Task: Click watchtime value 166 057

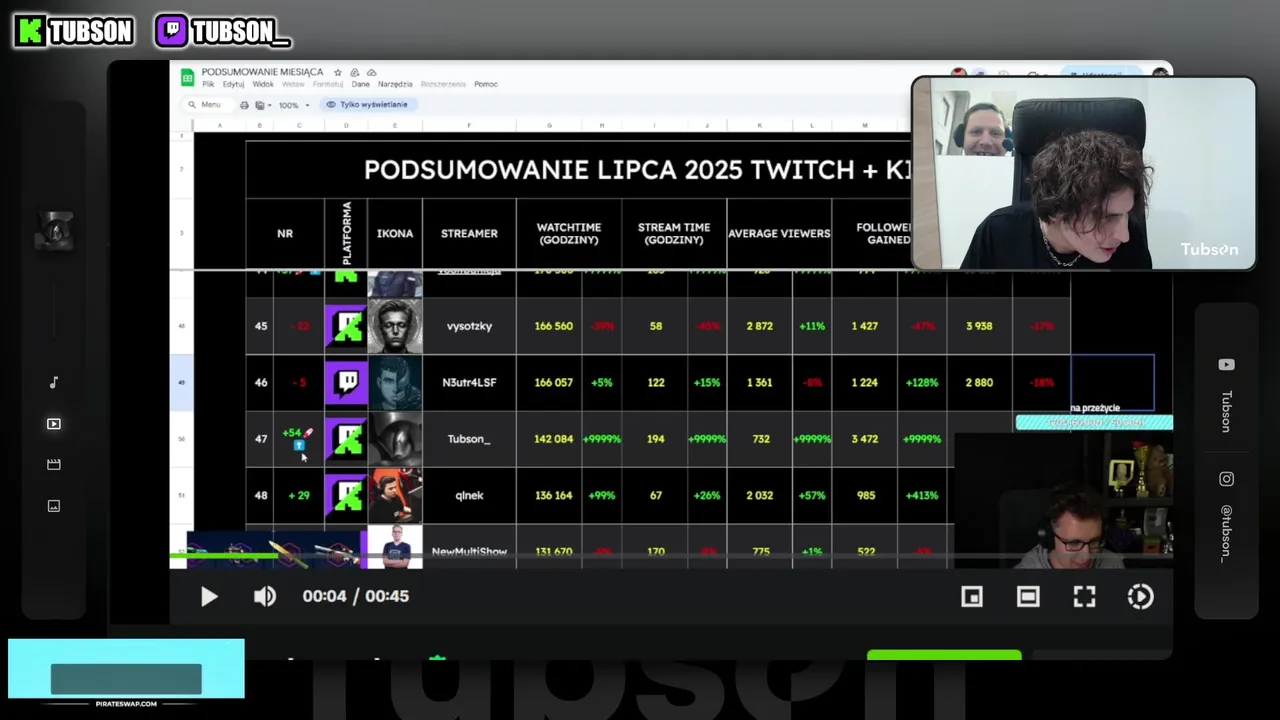Action: (x=554, y=383)
